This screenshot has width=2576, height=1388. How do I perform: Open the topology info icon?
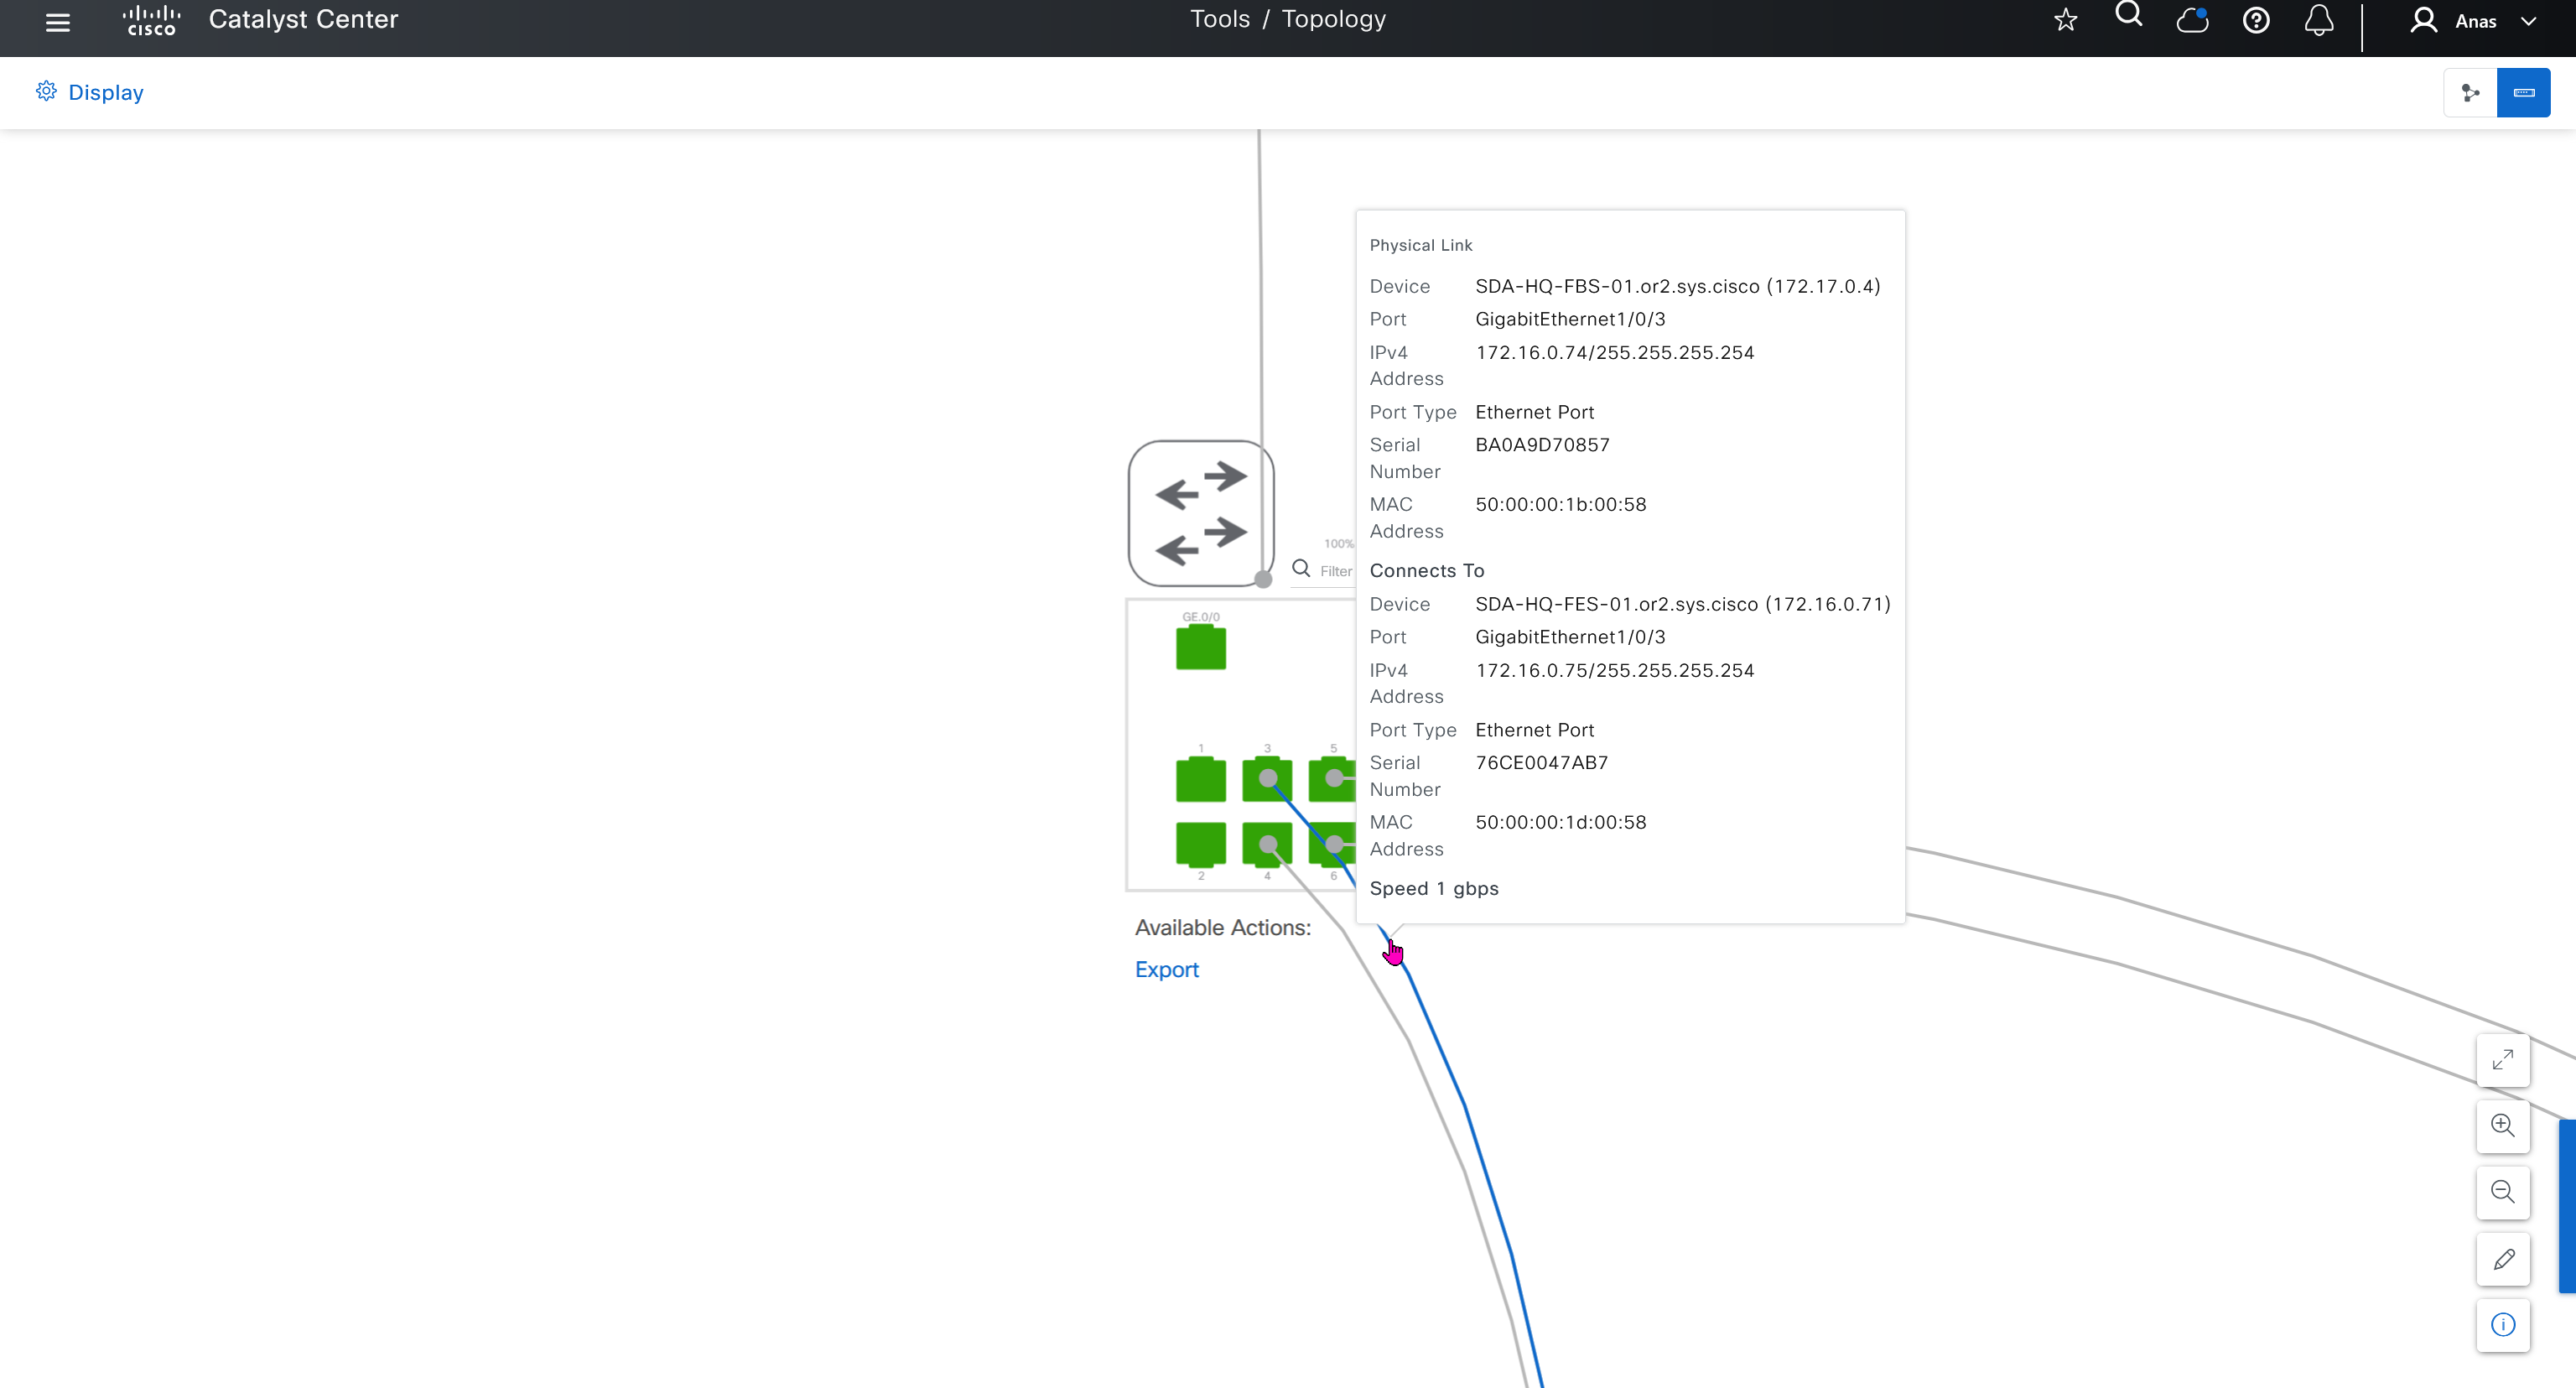[x=2502, y=1325]
